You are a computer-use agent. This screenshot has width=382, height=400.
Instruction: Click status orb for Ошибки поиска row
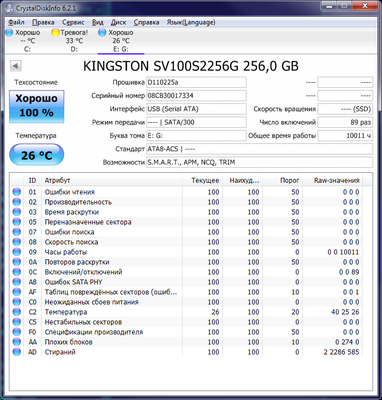(x=17, y=232)
